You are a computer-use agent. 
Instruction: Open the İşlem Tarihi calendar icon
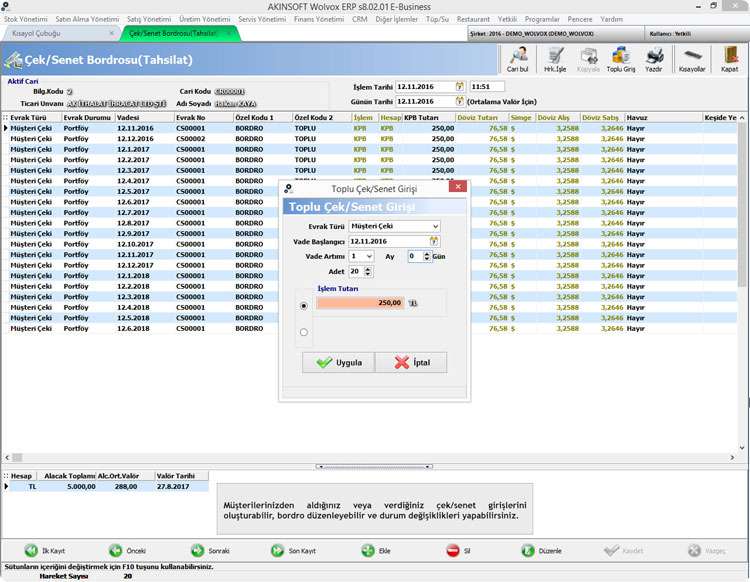460,87
